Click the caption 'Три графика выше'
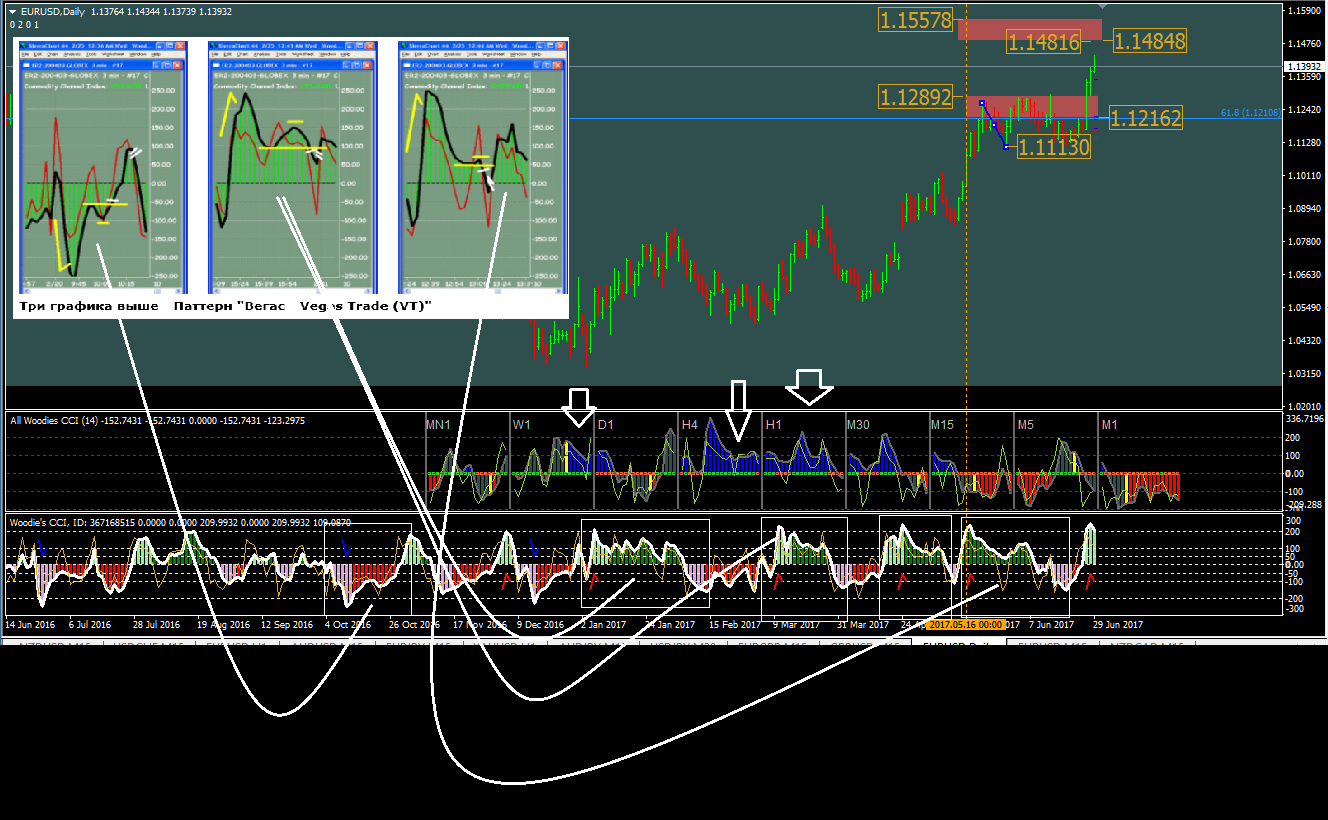 (x=89, y=305)
